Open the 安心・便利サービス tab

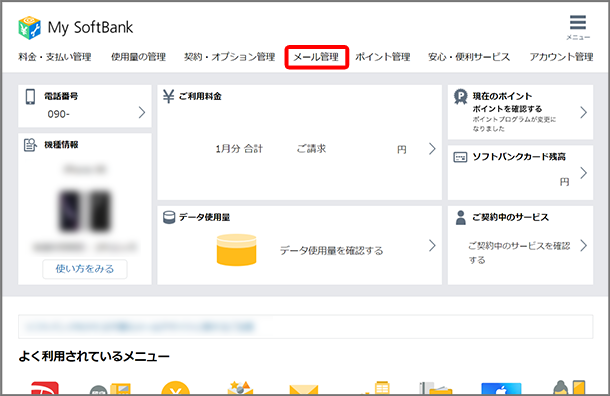tap(469, 57)
